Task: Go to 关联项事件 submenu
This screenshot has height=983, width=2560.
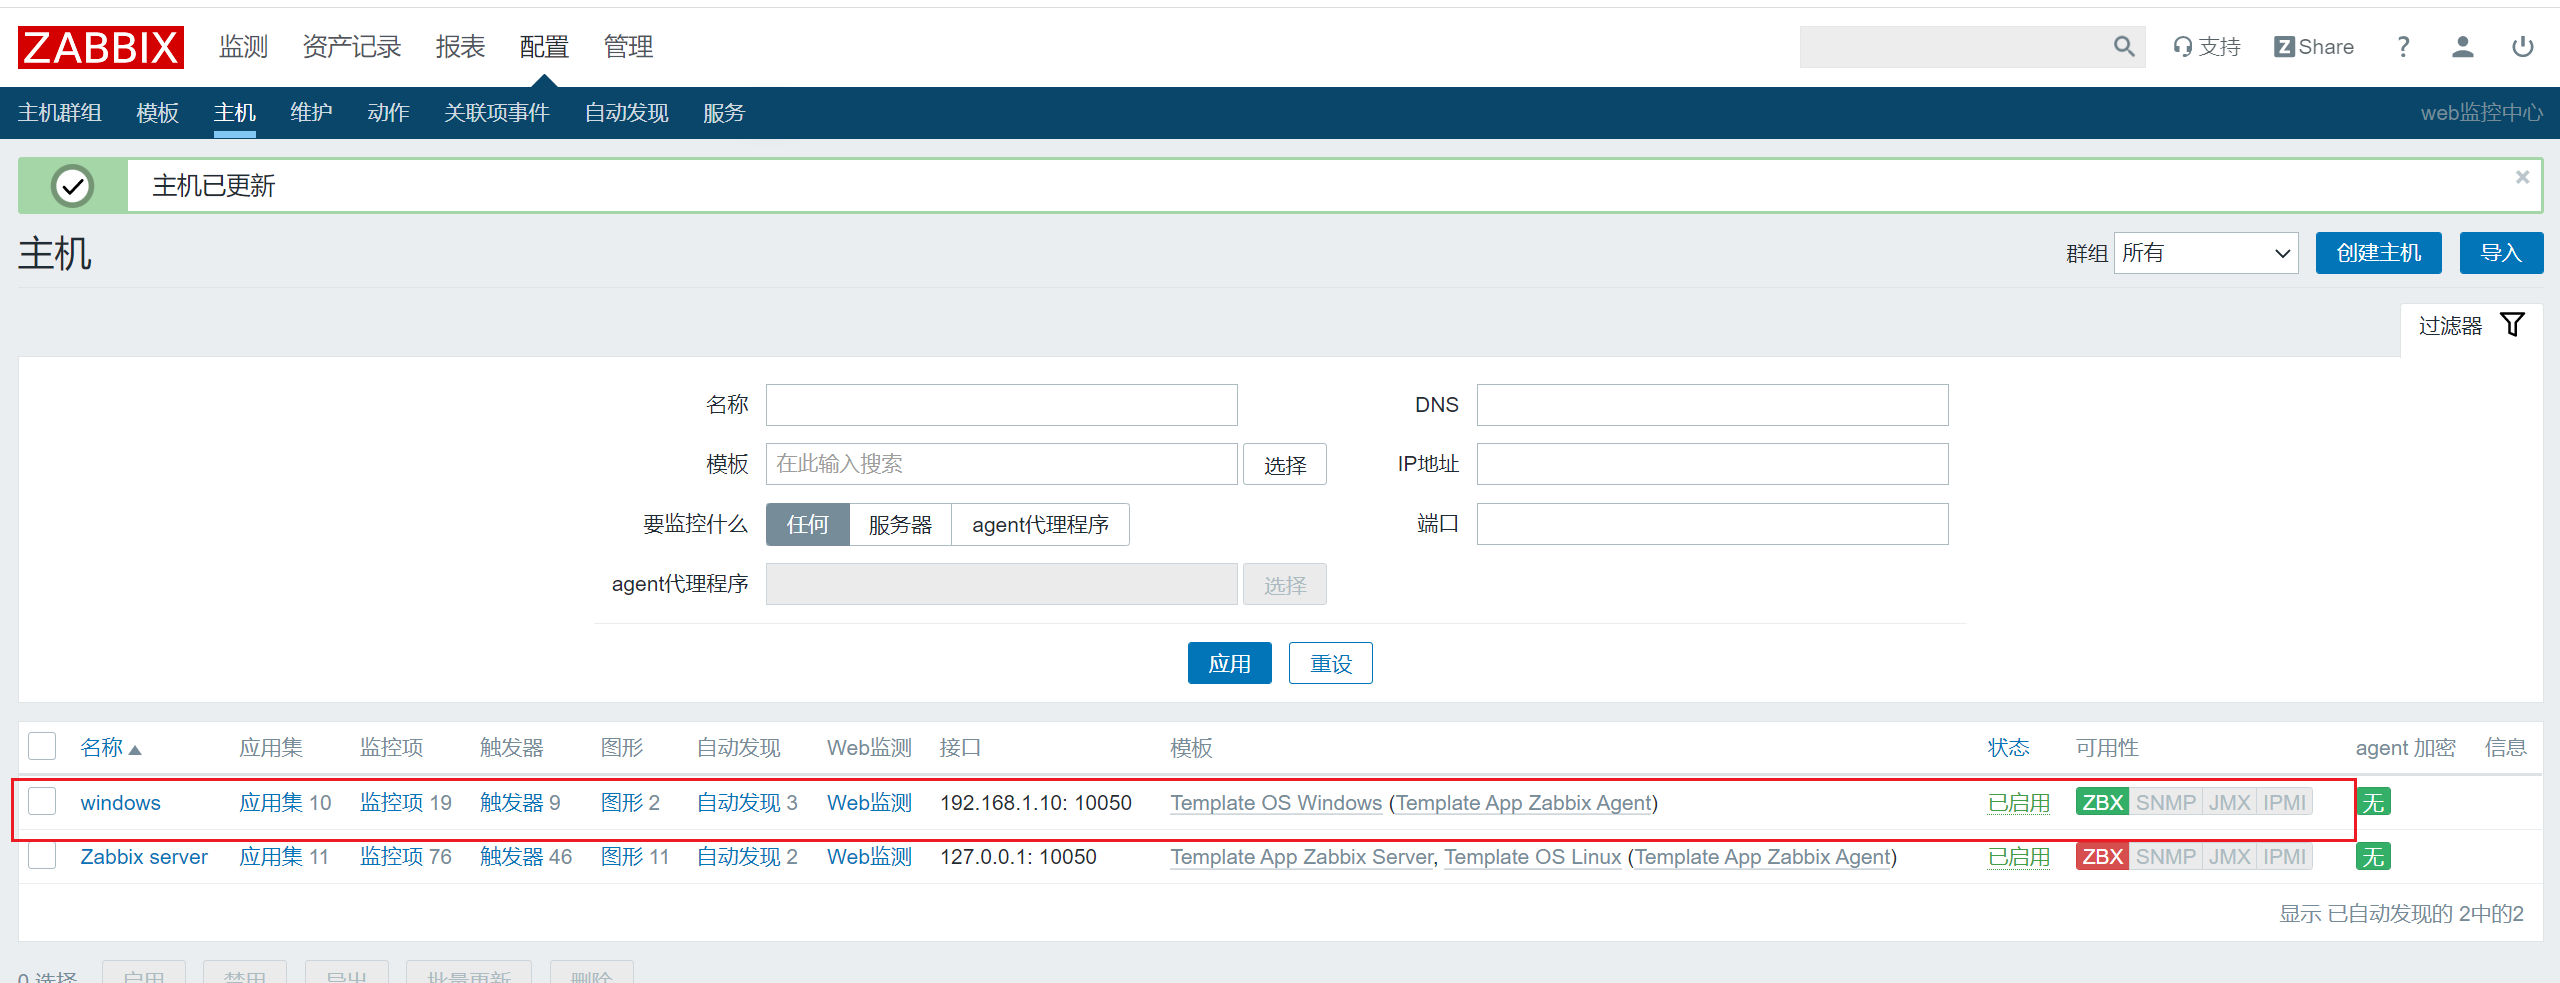Action: point(497,113)
